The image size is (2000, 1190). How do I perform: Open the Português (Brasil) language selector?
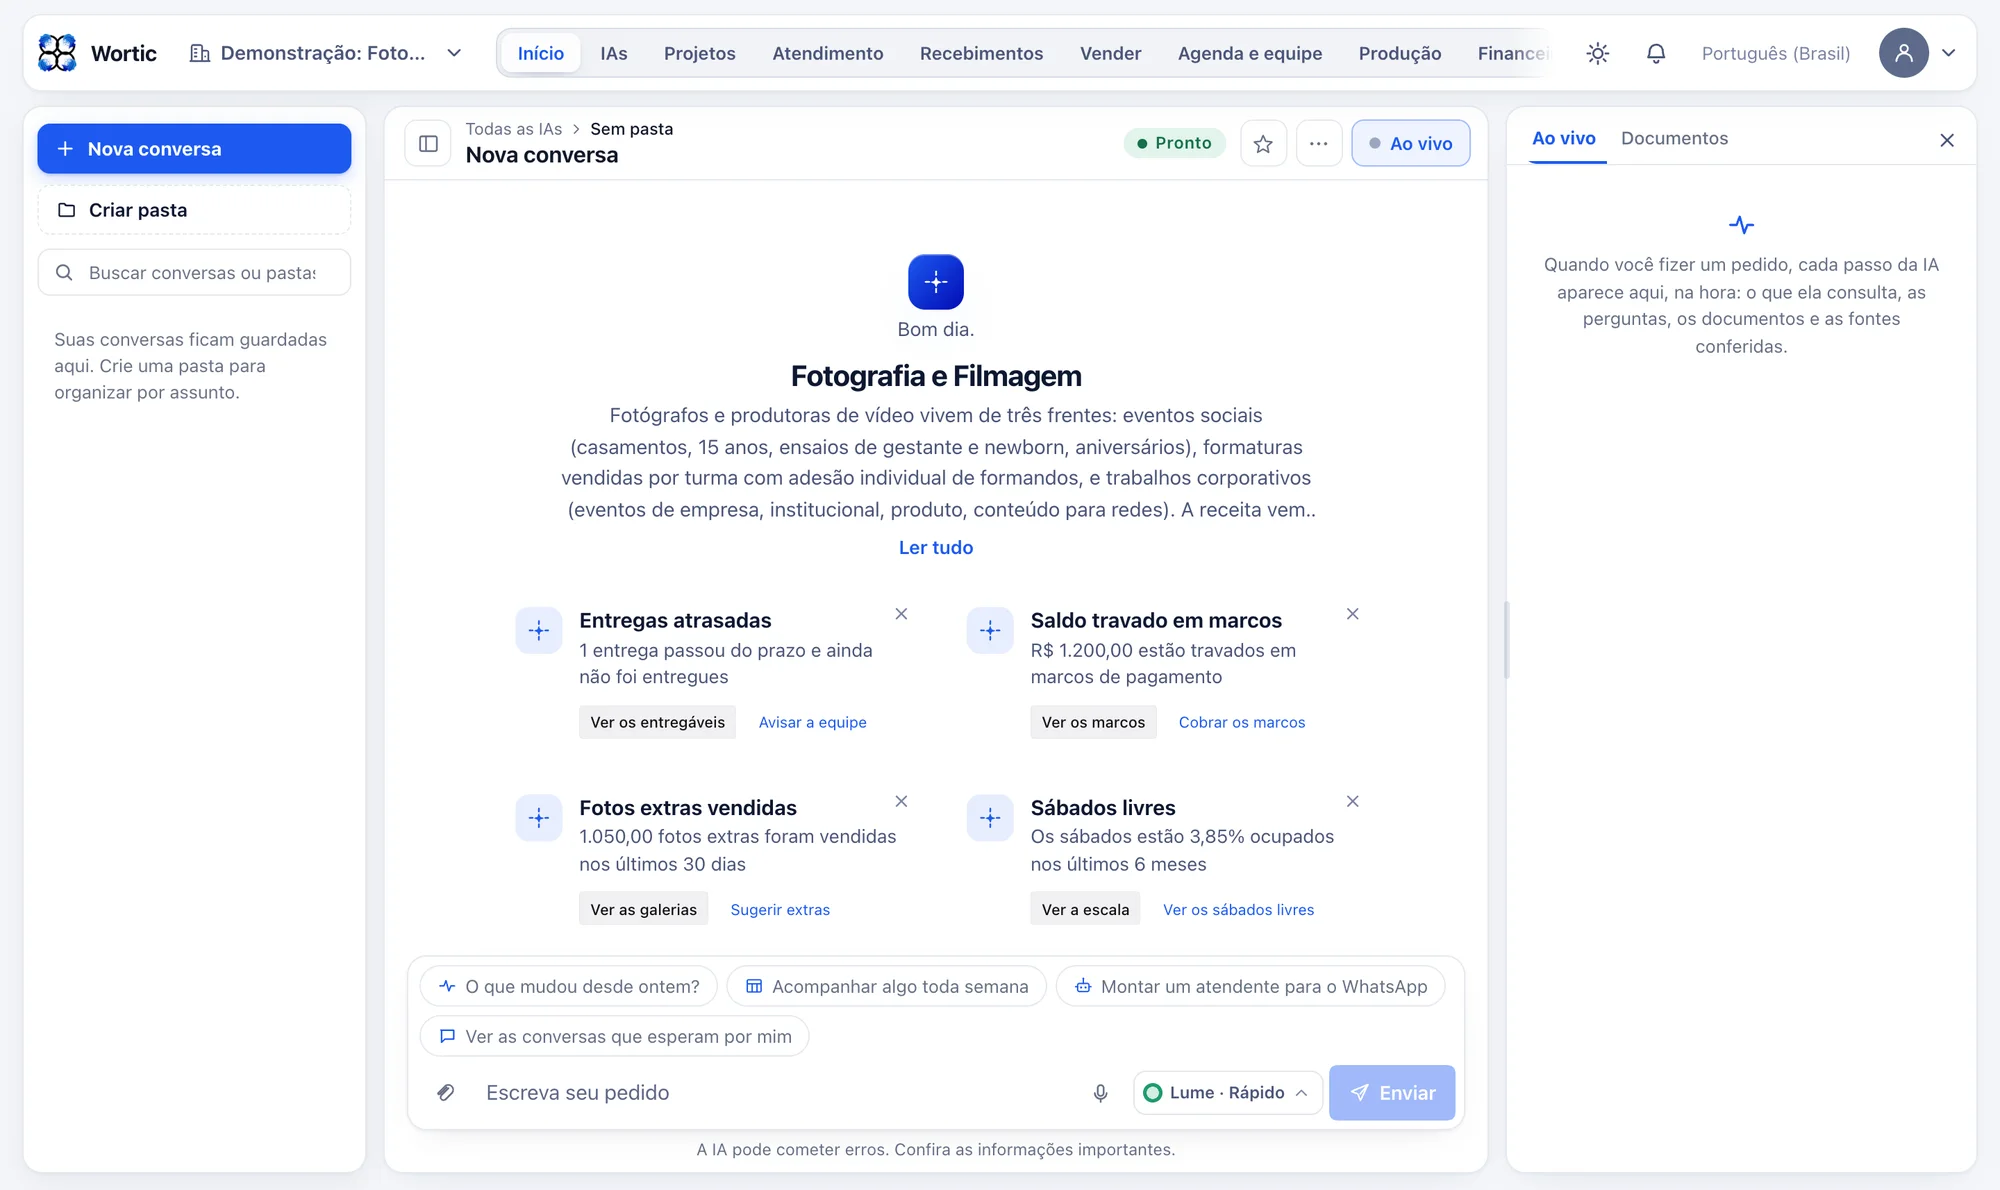click(x=1775, y=53)
